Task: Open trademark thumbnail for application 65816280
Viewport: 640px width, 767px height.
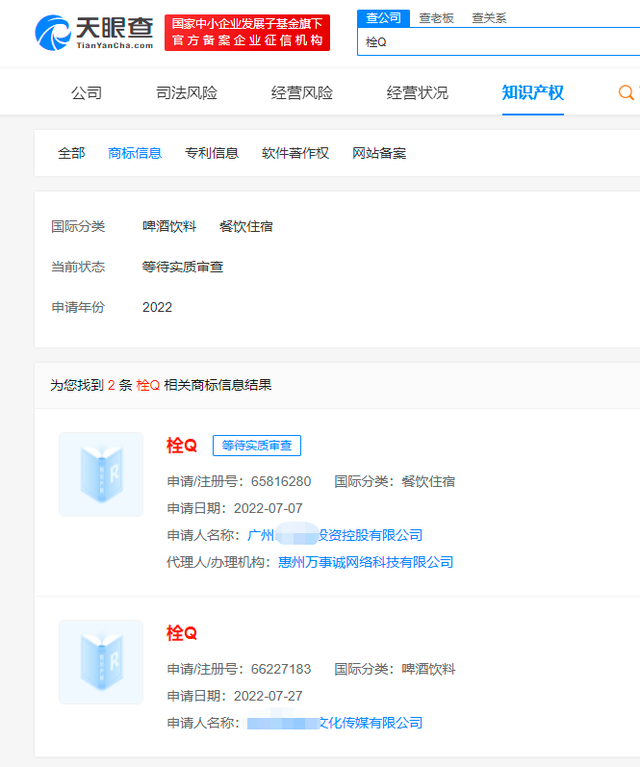Action: click(x=101, y=474)
